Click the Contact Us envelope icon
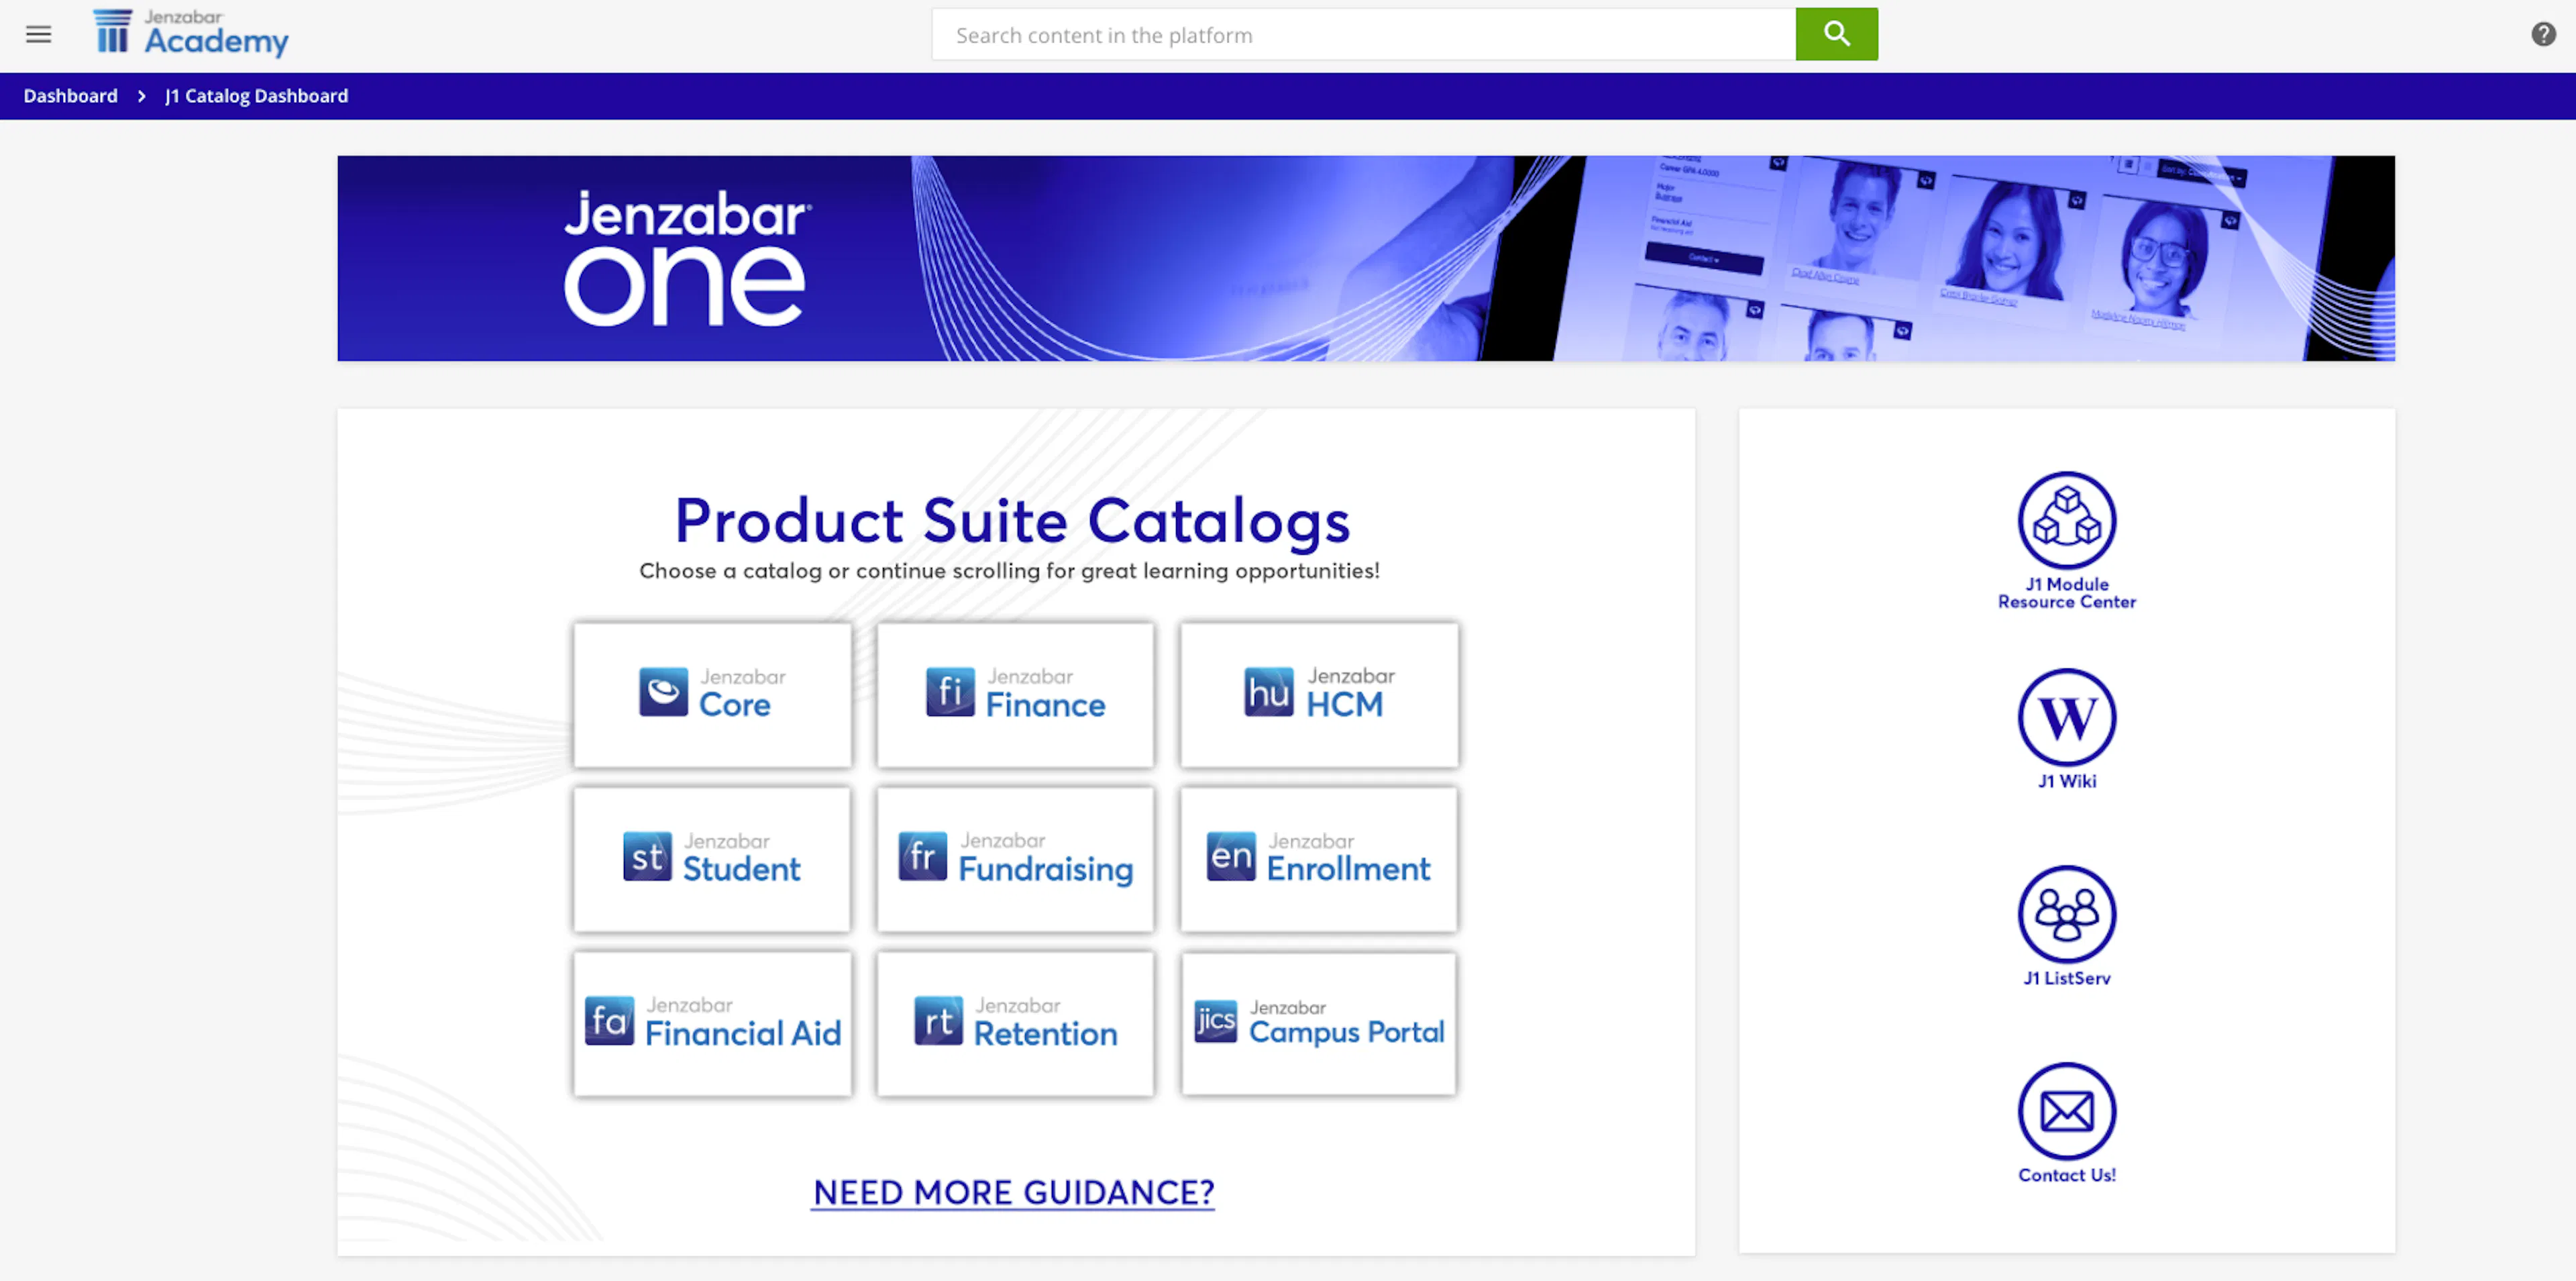2576x1281 pixels. pos(2067,1111)
